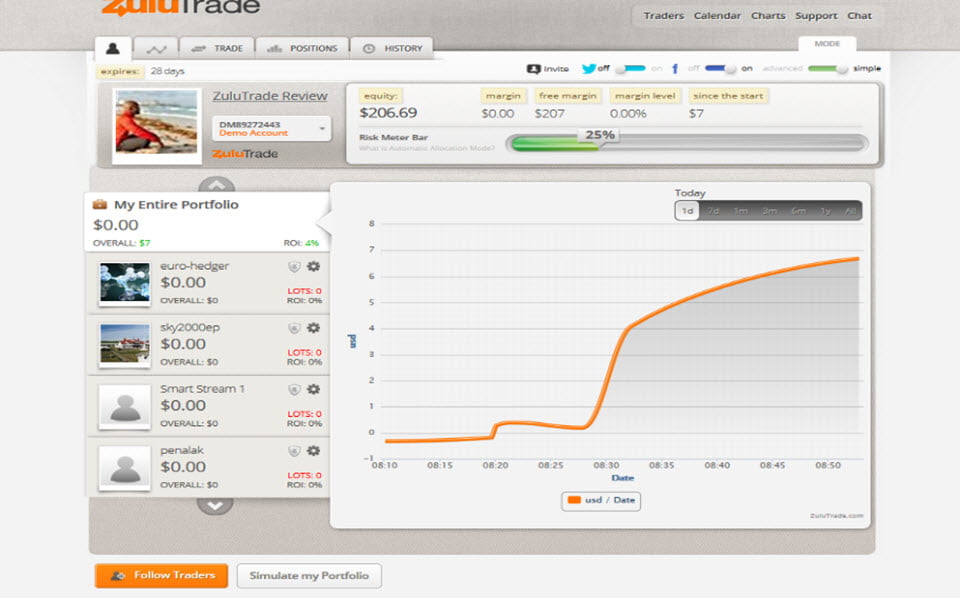Open settings gear for euro-hedger

click(313, 266)
